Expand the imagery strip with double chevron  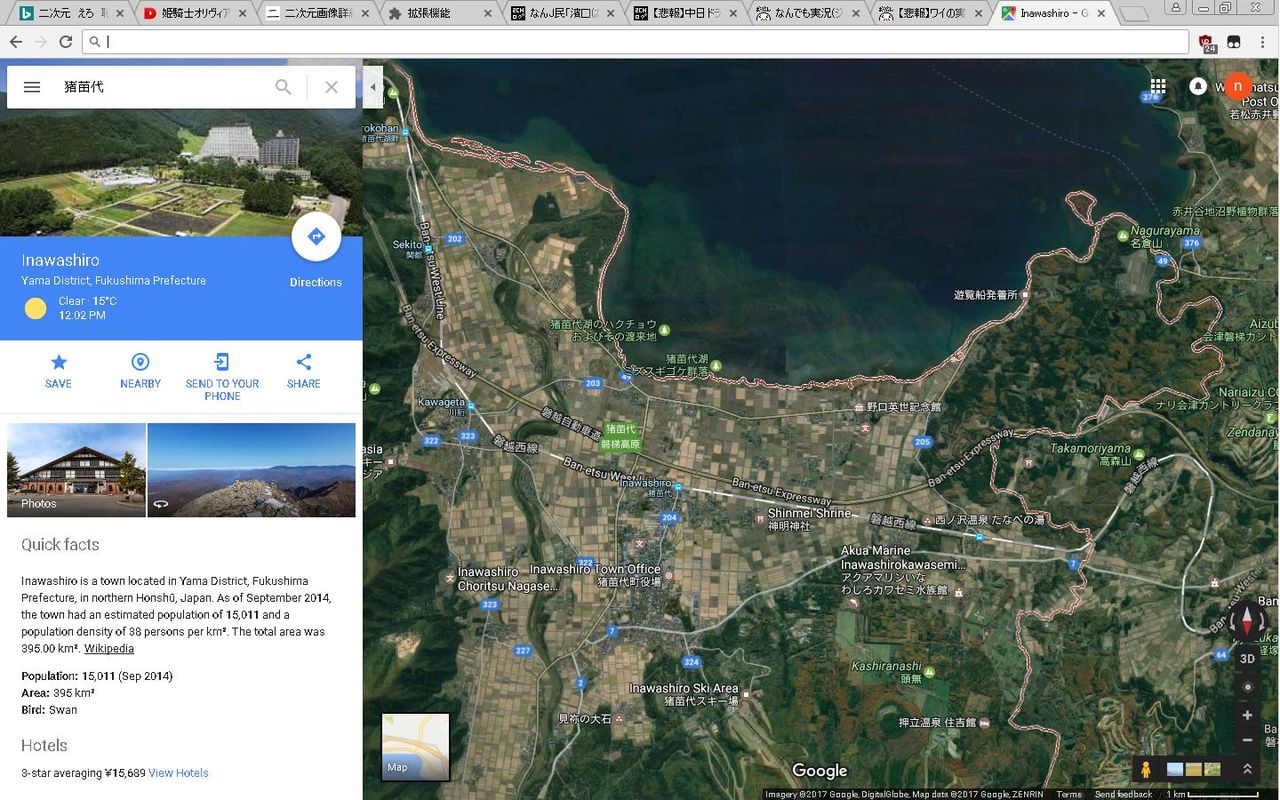(x=1247, y=769)
